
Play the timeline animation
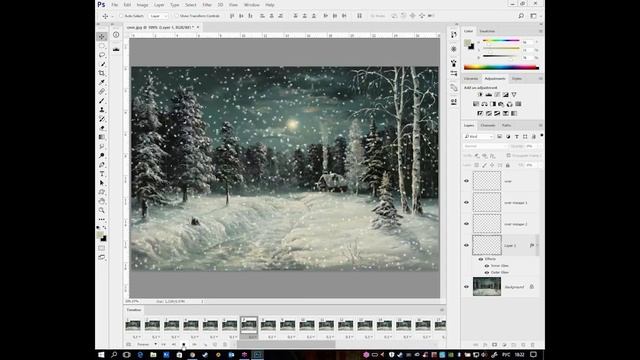coord(184,344)
